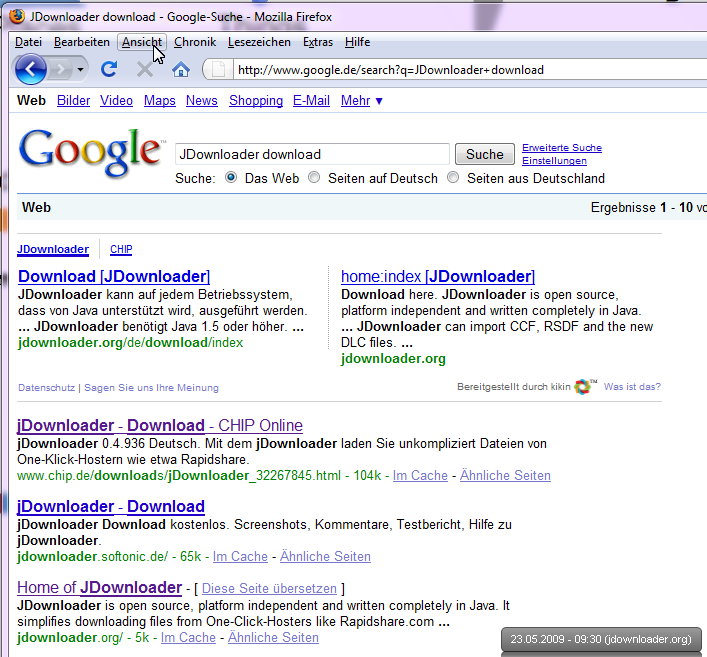Open the Ansicht menu

142,42
